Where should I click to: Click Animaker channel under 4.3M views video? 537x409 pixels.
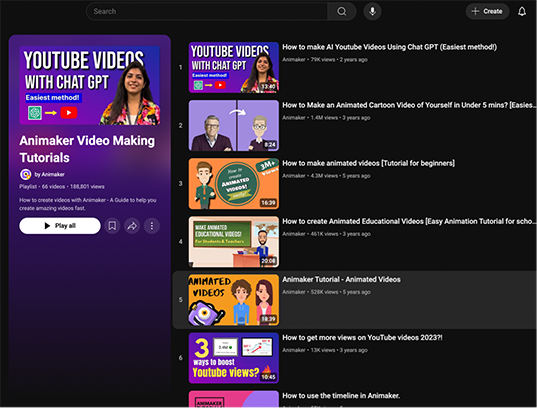click(294, 176)
